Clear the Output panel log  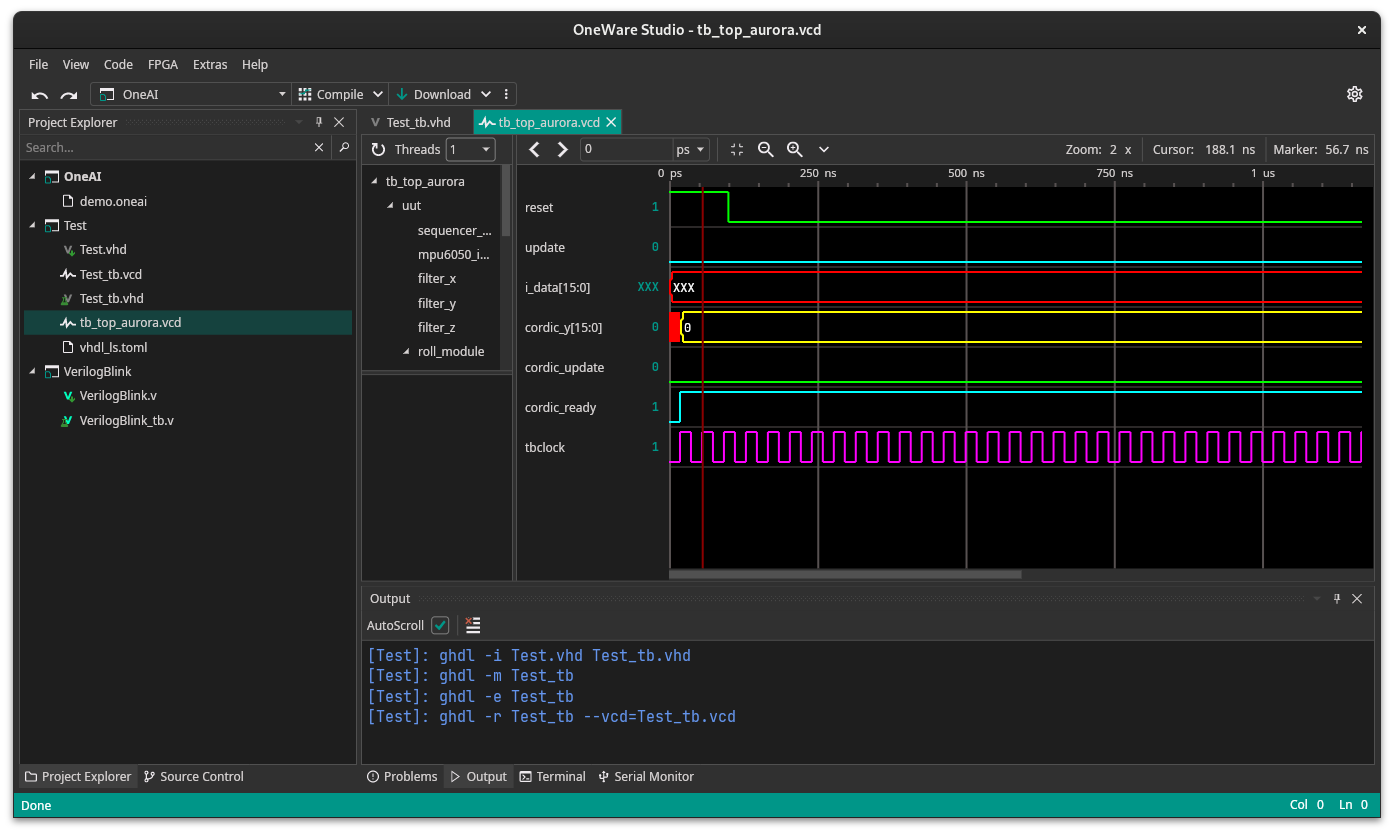tap(473, 625)
